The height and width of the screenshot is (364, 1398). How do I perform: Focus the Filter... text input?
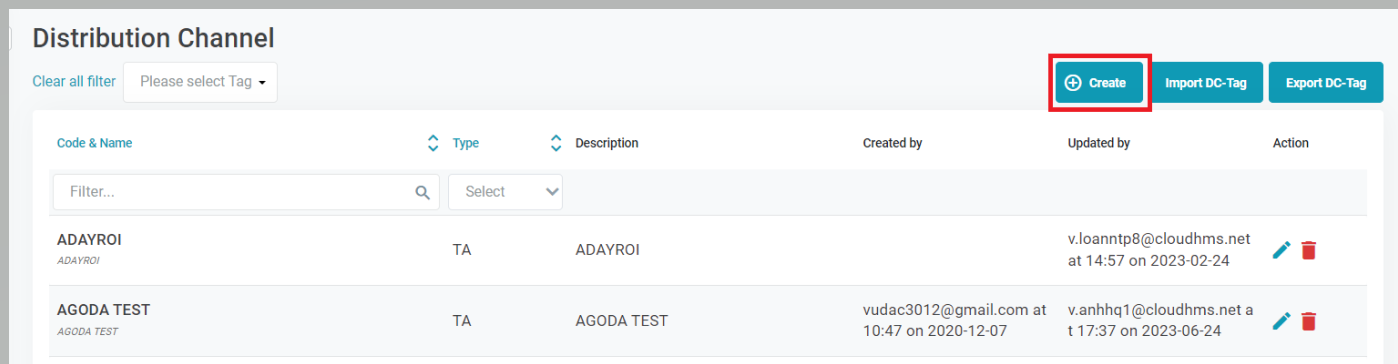click(246, 192)
